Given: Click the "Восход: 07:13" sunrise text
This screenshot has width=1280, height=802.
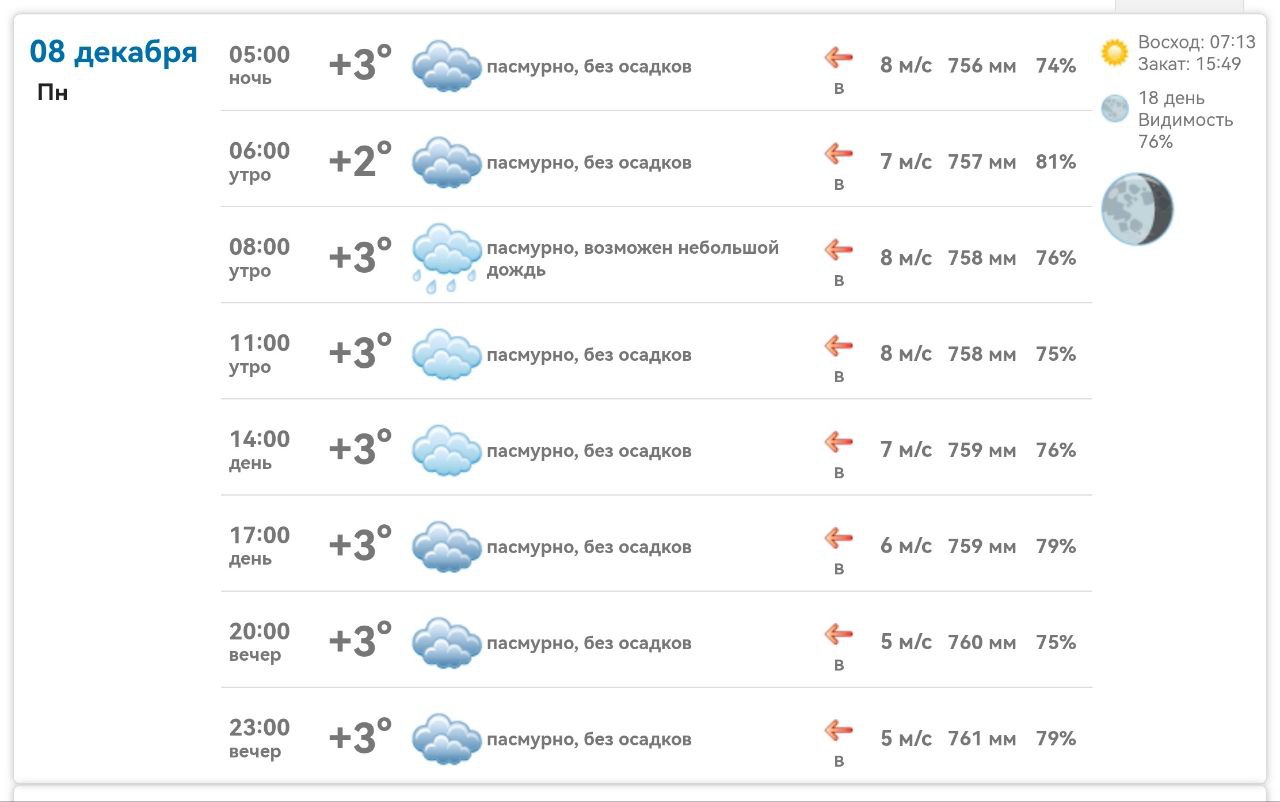Looking at the screenshot, I should pos(1196,43).
